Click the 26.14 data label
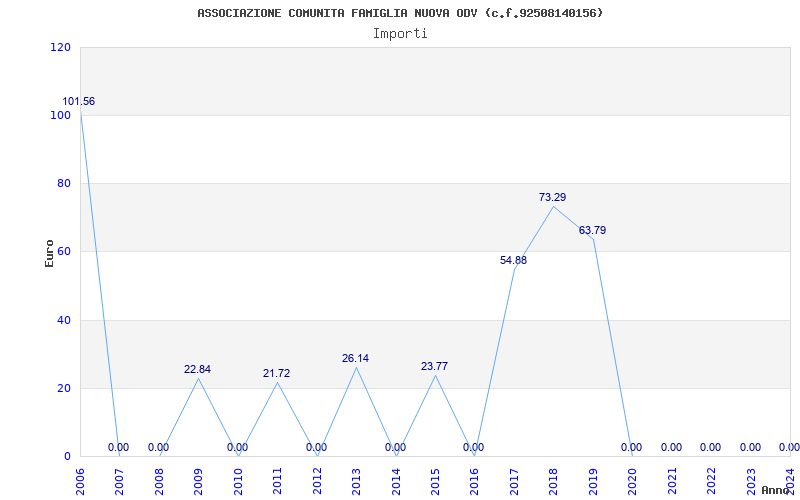 pos(356,359)
